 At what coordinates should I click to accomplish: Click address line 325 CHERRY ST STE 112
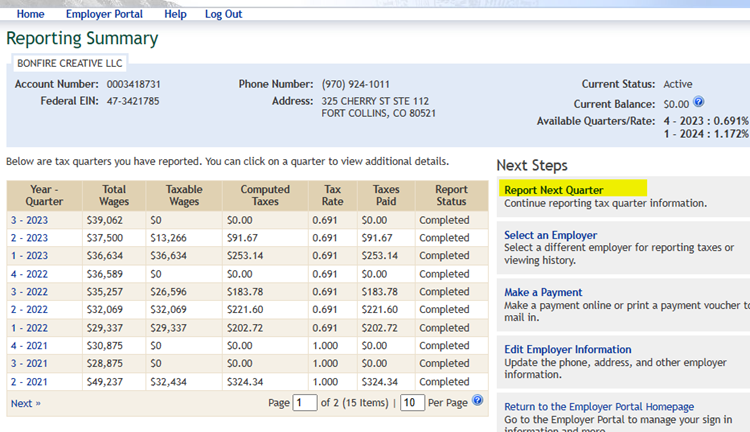click(x=375, y=101)
